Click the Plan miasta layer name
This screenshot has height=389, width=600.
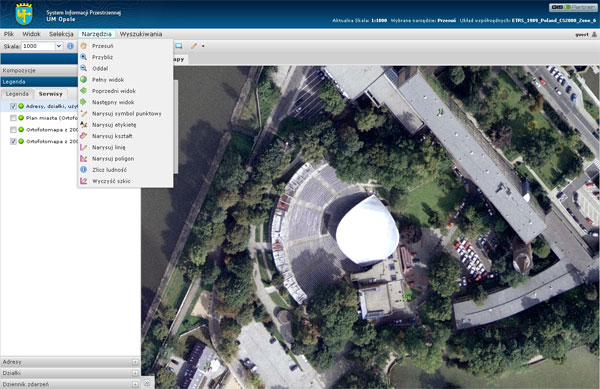click(52, 118)
